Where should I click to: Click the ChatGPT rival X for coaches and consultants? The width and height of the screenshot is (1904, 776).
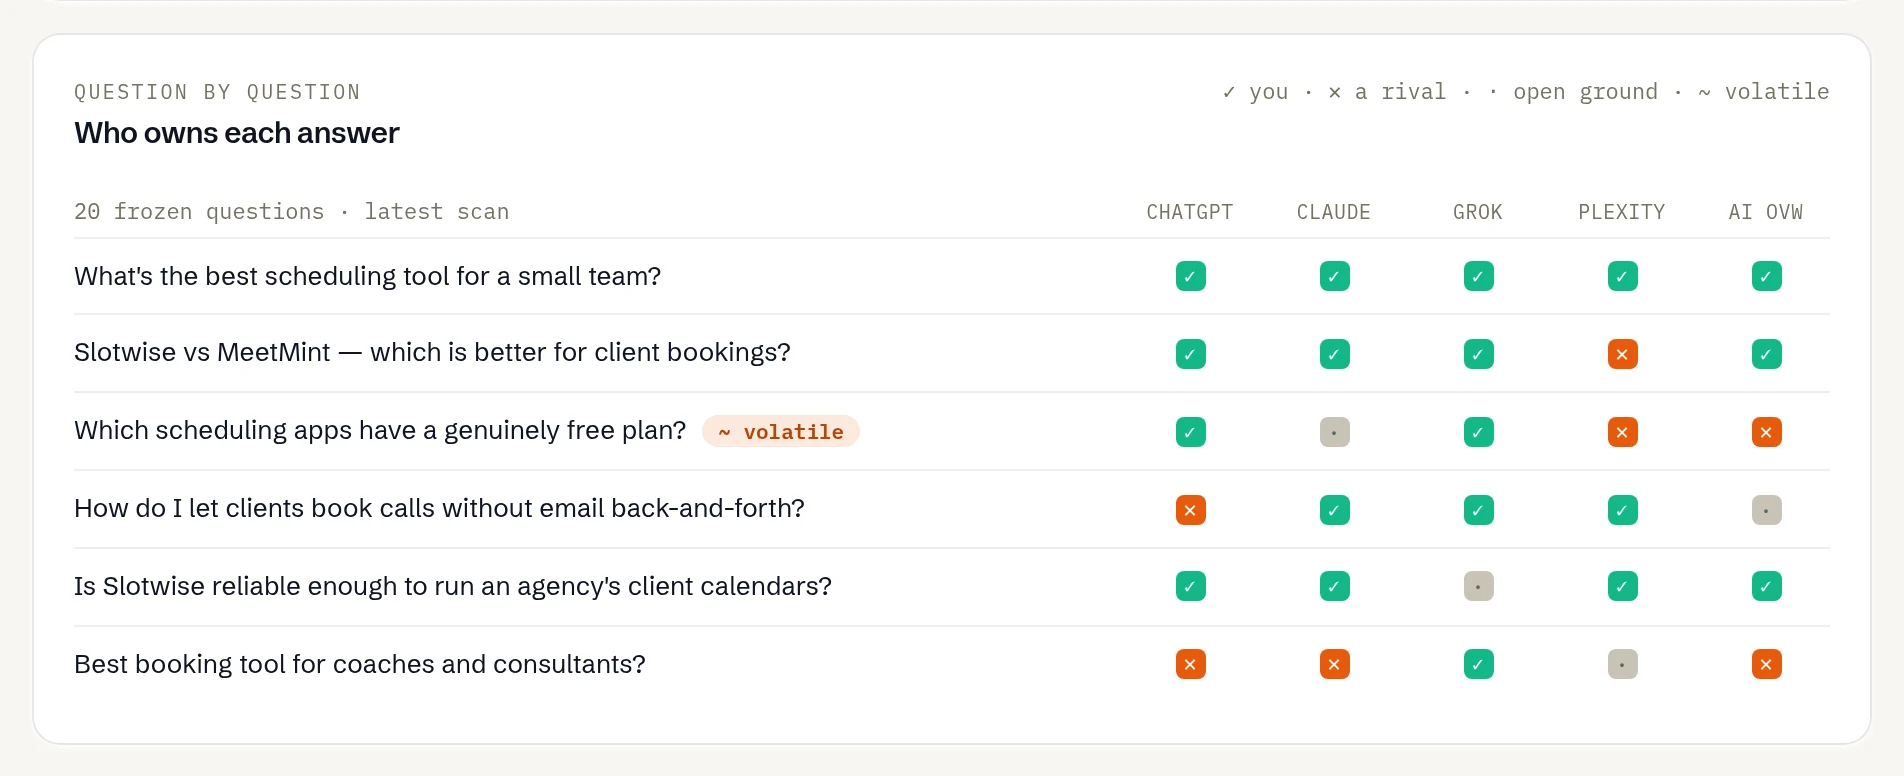tap(1190, 664)
